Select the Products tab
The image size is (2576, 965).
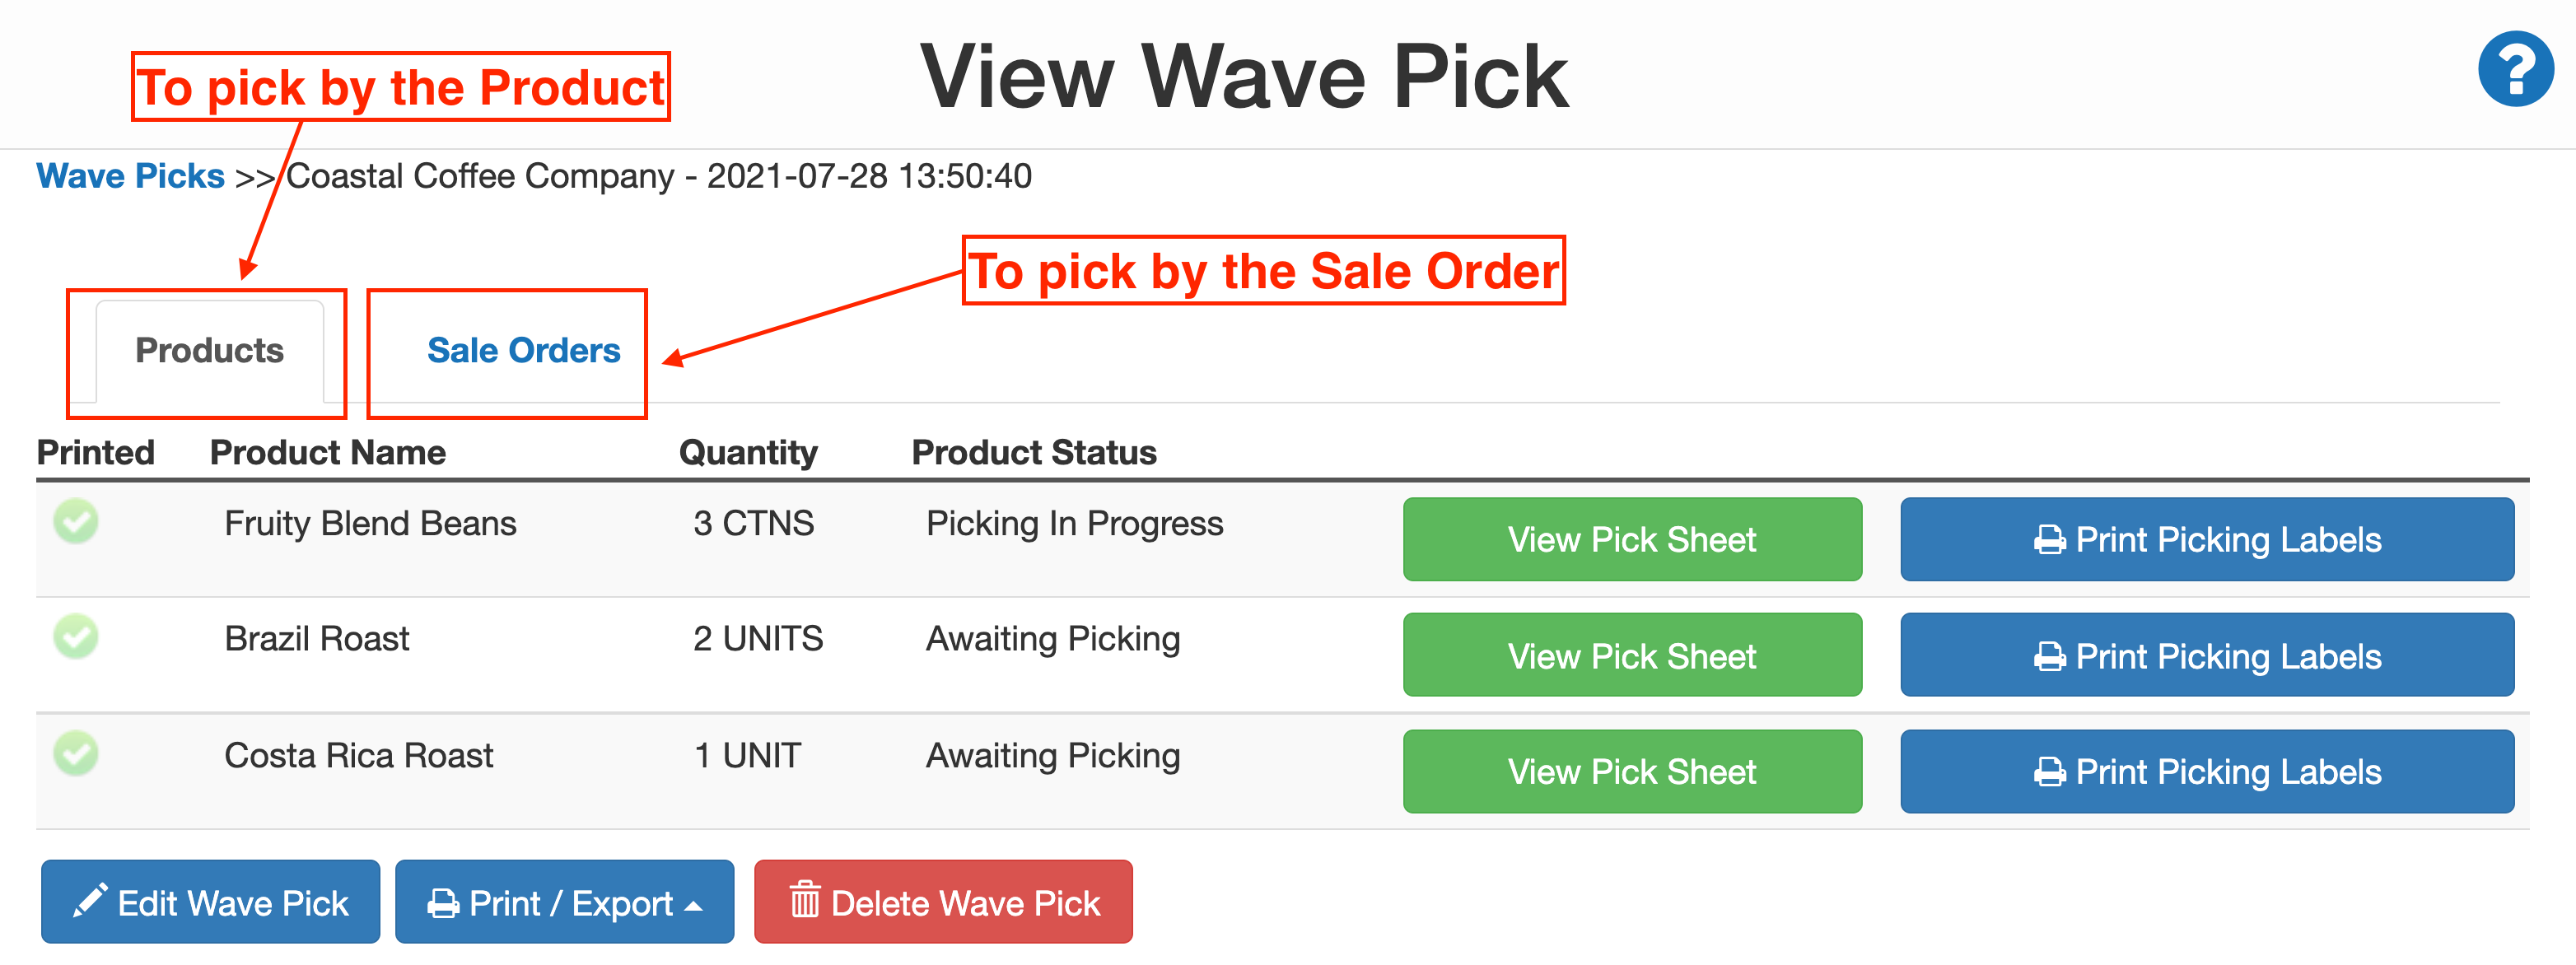[x=209, y=350]
